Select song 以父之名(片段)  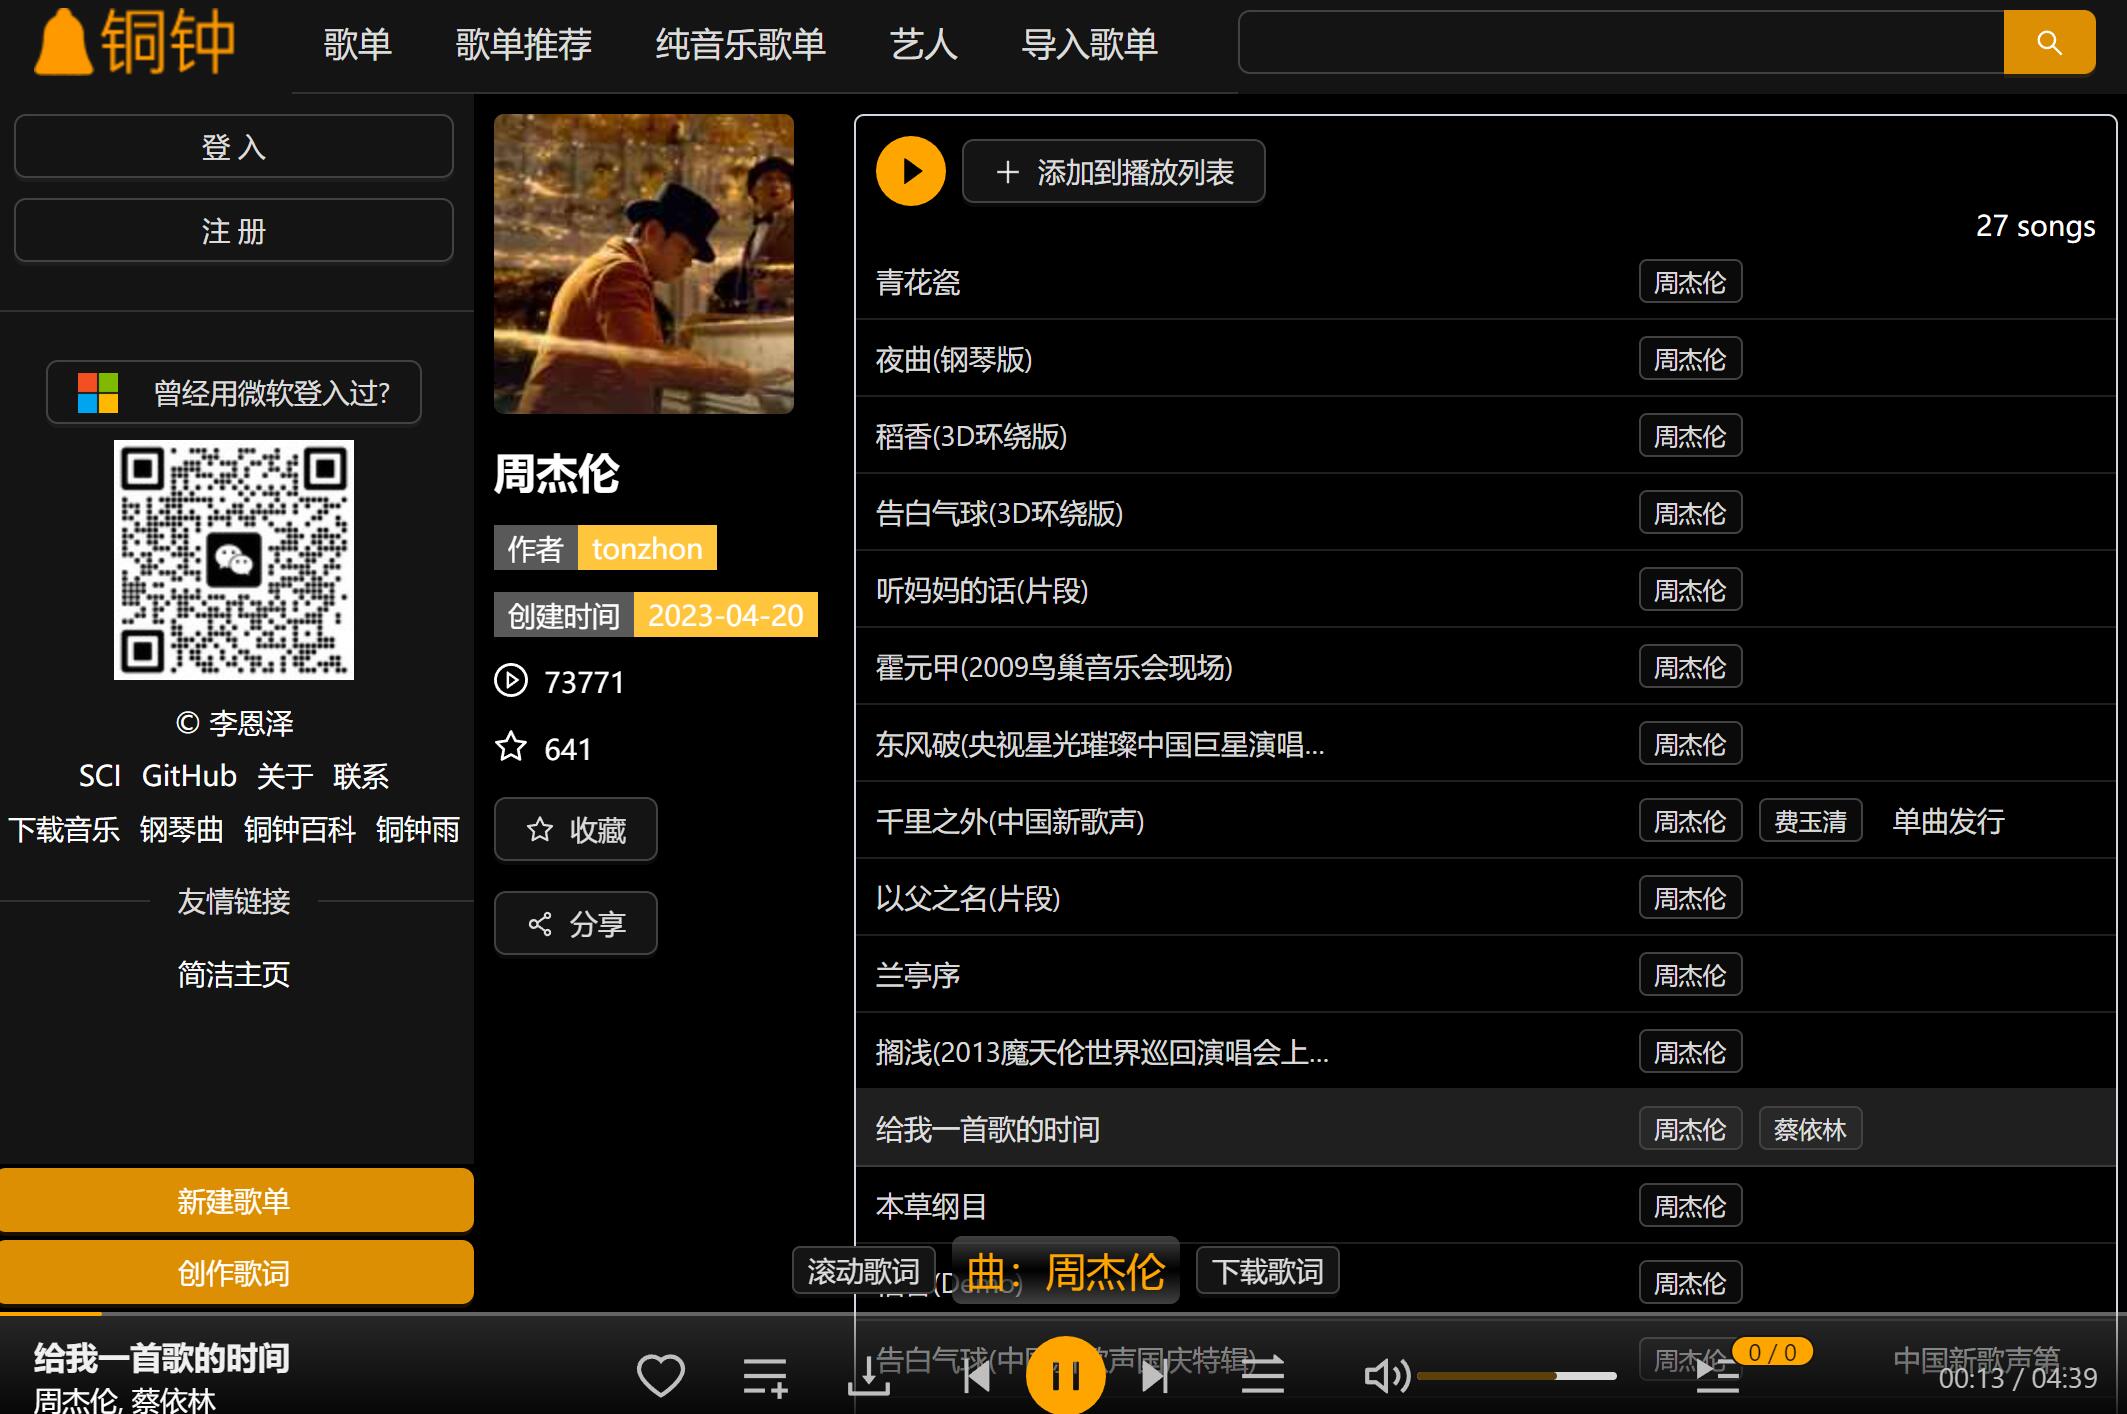pos(968,899)
